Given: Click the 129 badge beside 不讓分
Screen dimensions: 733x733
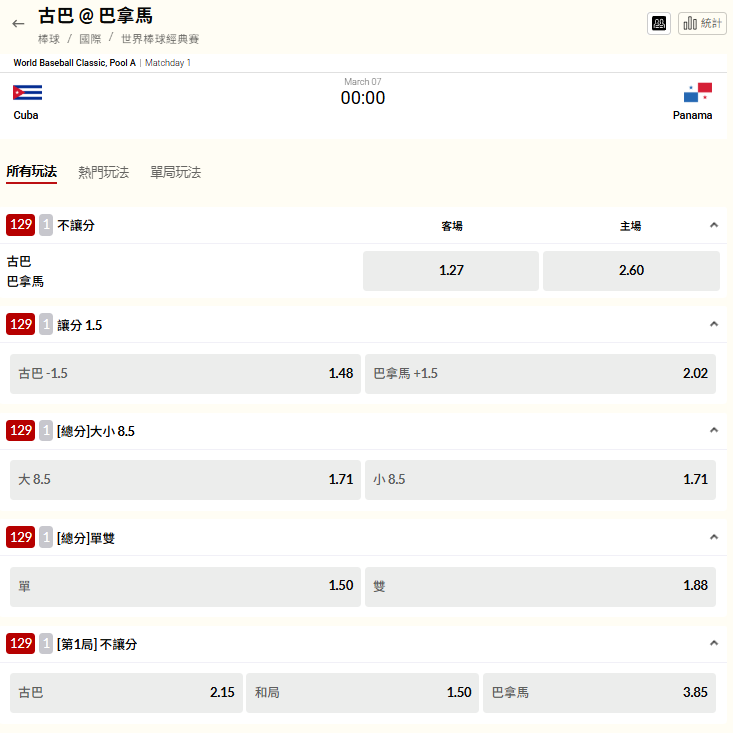Looking at the screenshot, I should pyautogui.click(x=20, y=225).
